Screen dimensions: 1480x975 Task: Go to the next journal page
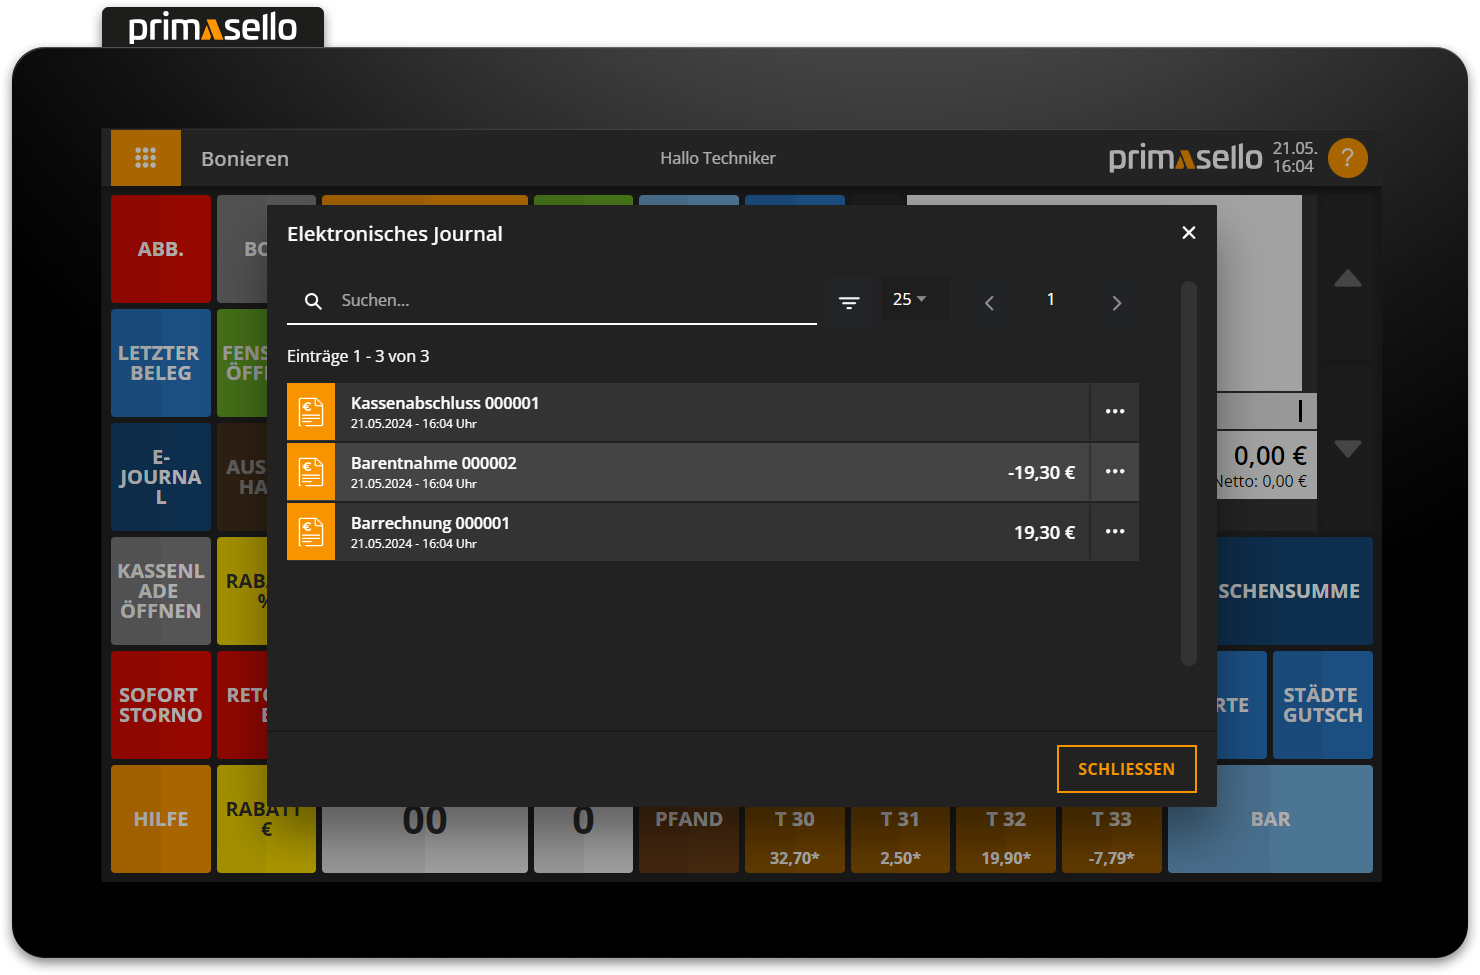click(x=1117, y=302)
